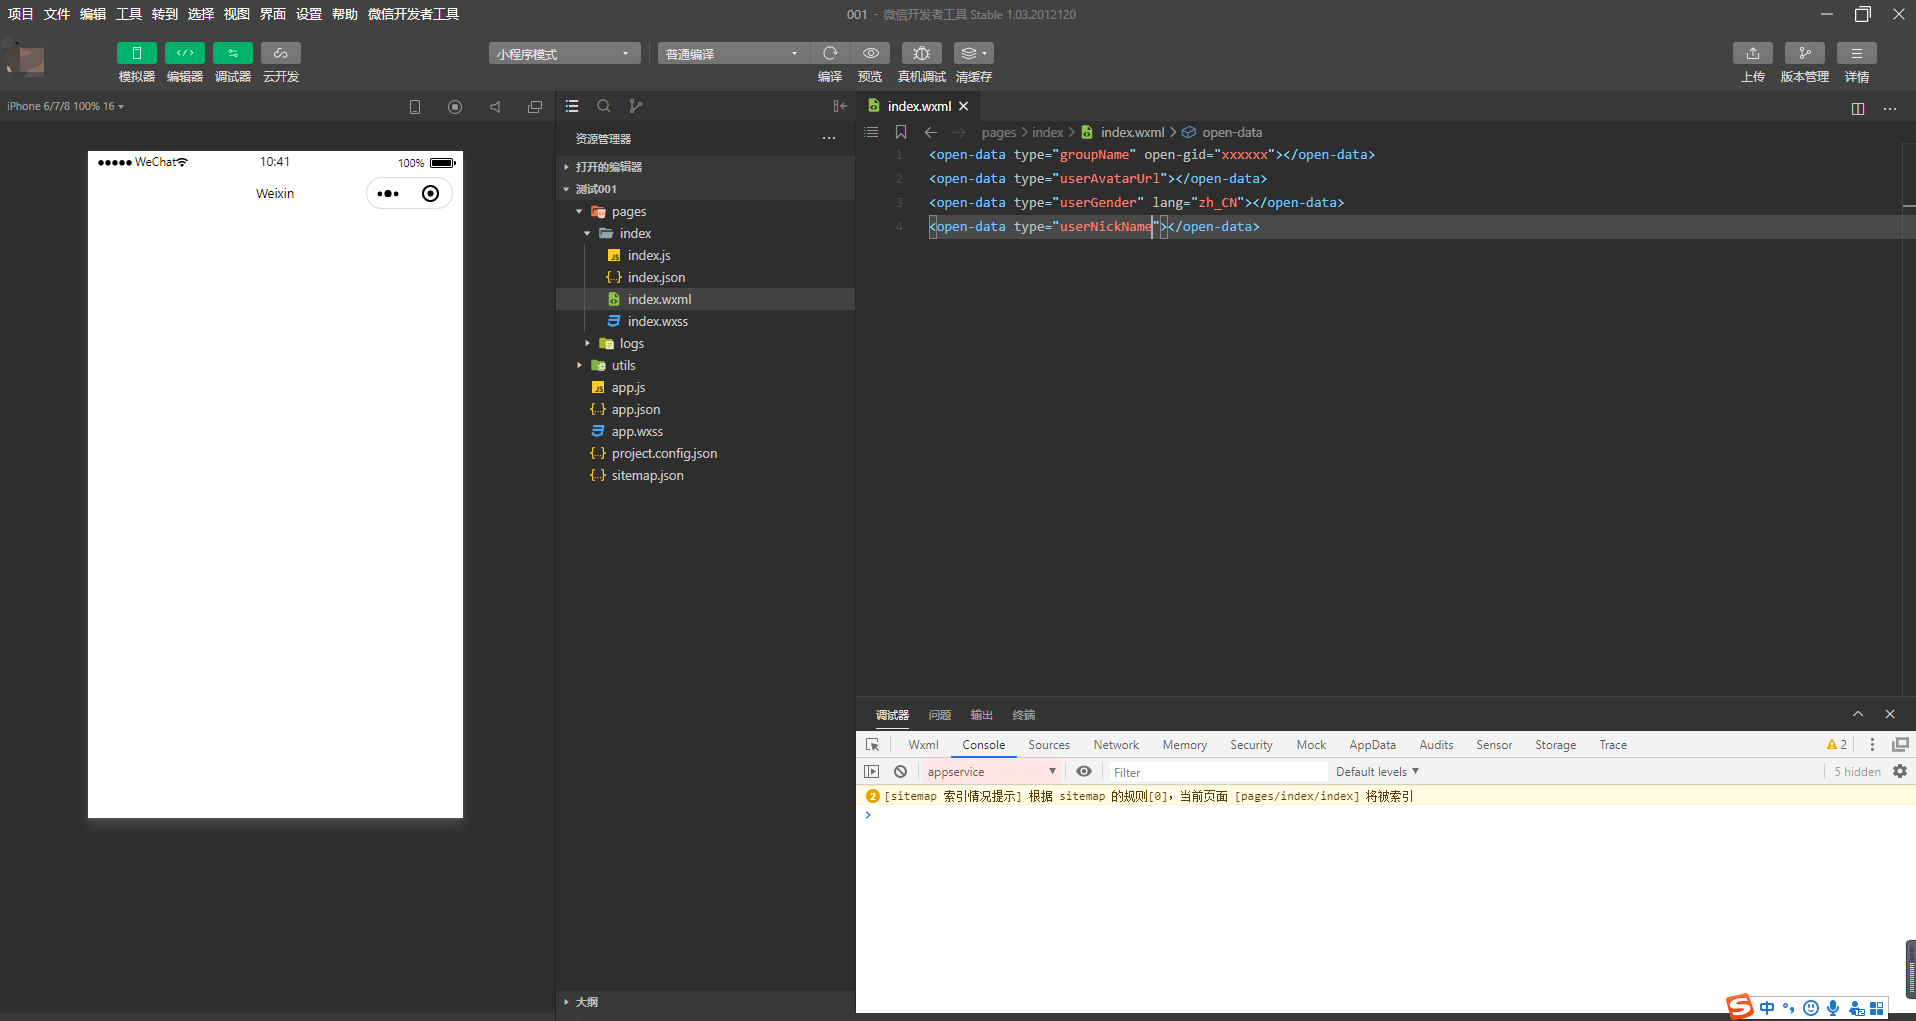Click the detach simulator window icon
This screenshot has height=1021, width=1916.
[535, 107]
